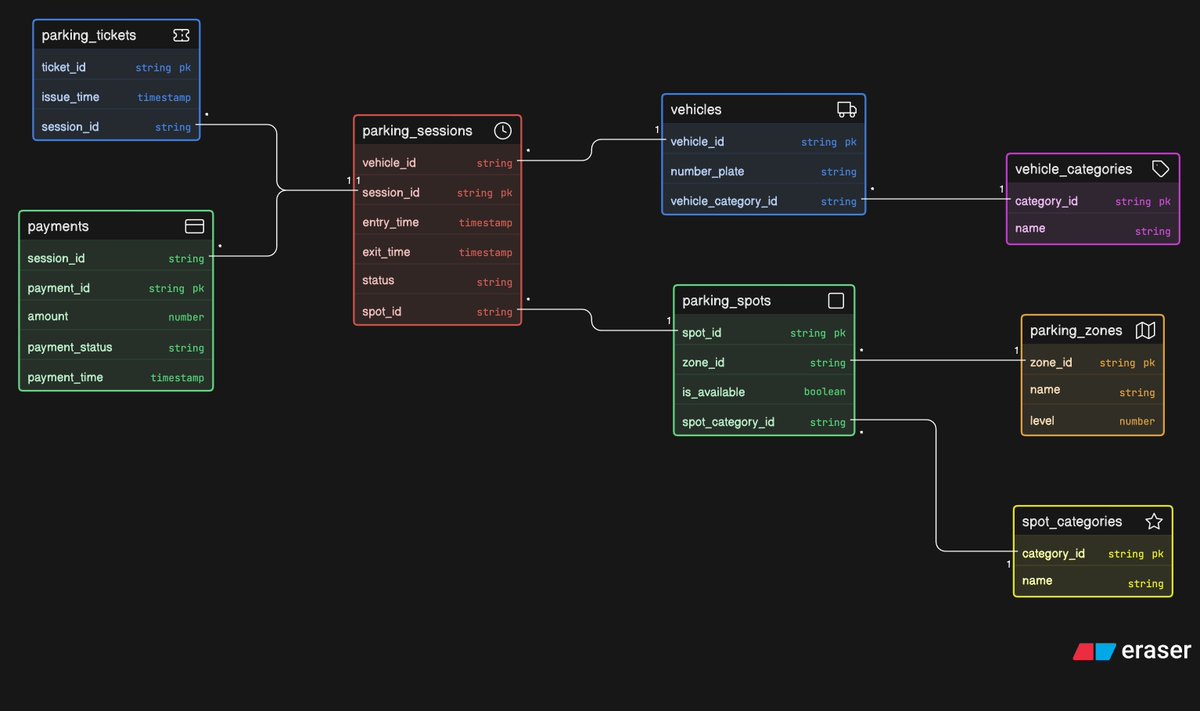Click category_id row in spot_categories table
Image resolution: width=1200 pixels, height=711 pixels.
(x=1093, y=553)
